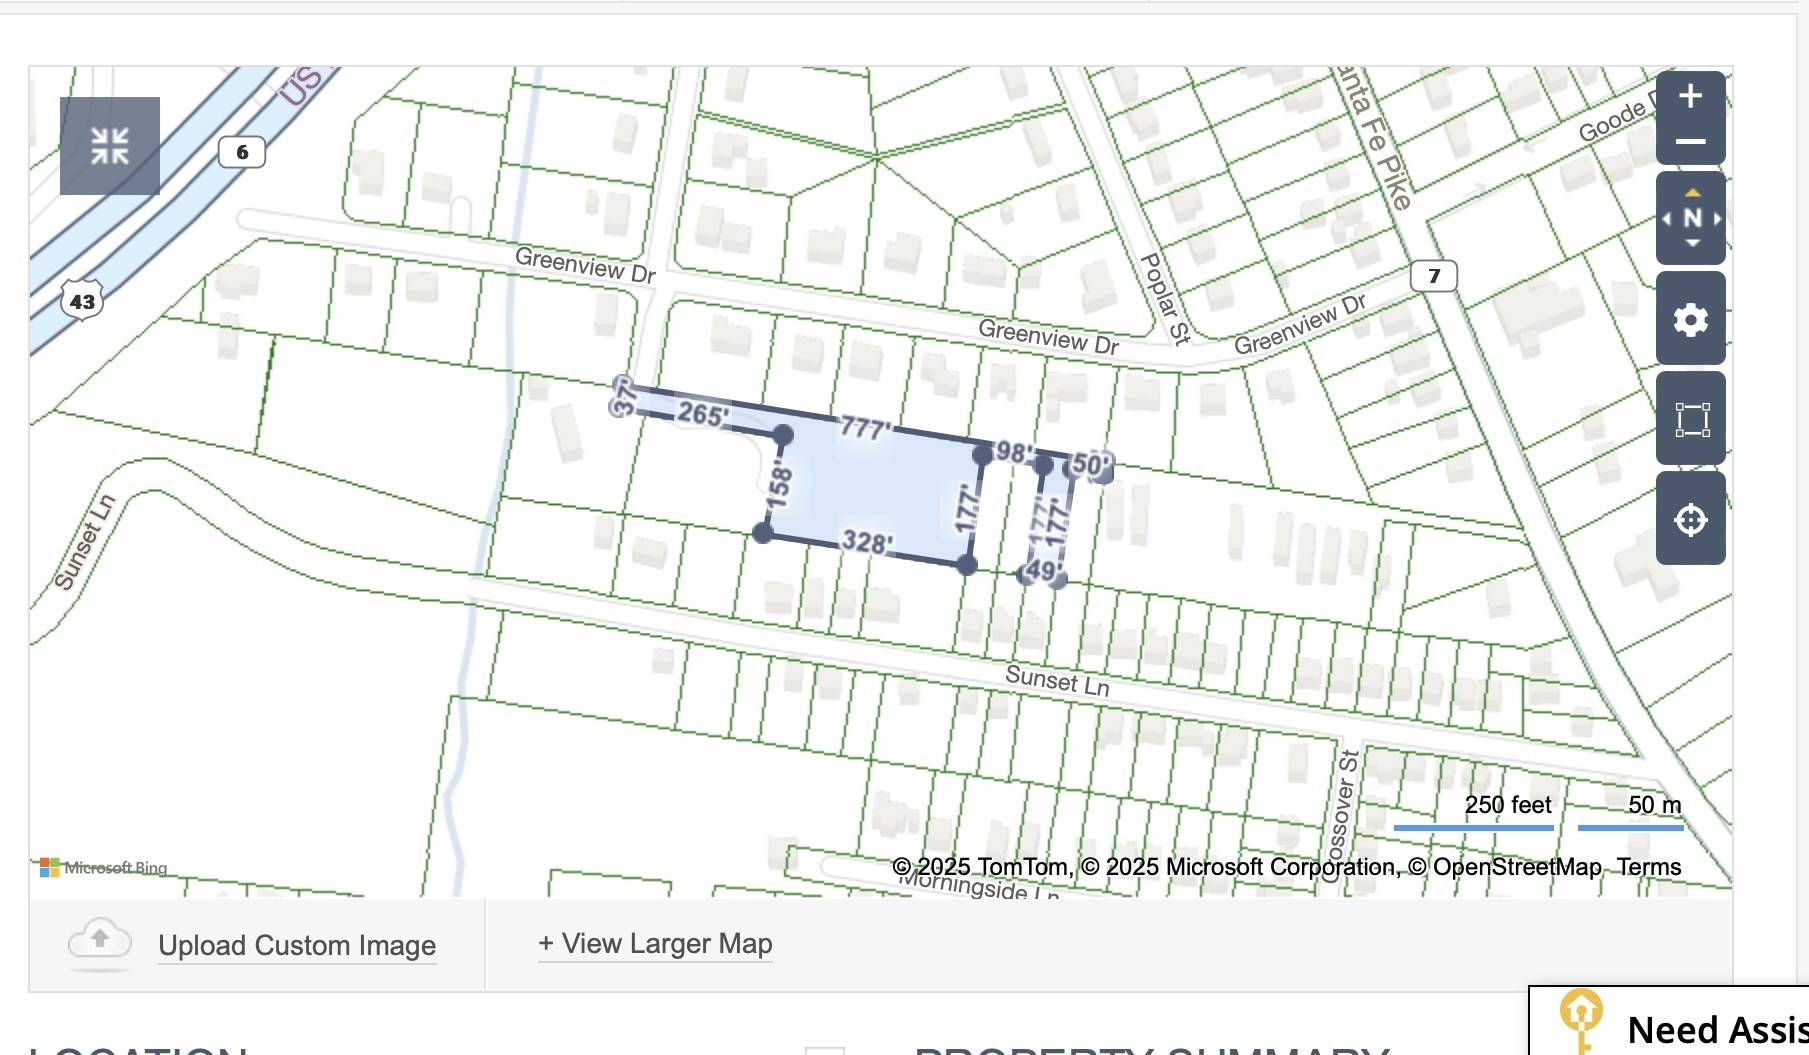Select the rectangle area selection tool
The height and width of the screenshot is (1055, 1809).
coord(1691,420)
